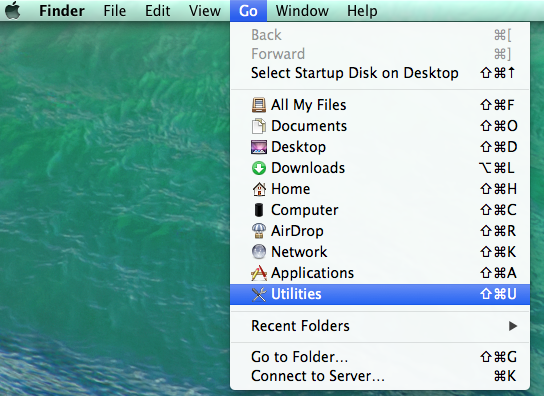Image resolution: width=544 pixels, height=396 pixels.
Task: Click the Desktop picture icon
Action: pos(259,147)
